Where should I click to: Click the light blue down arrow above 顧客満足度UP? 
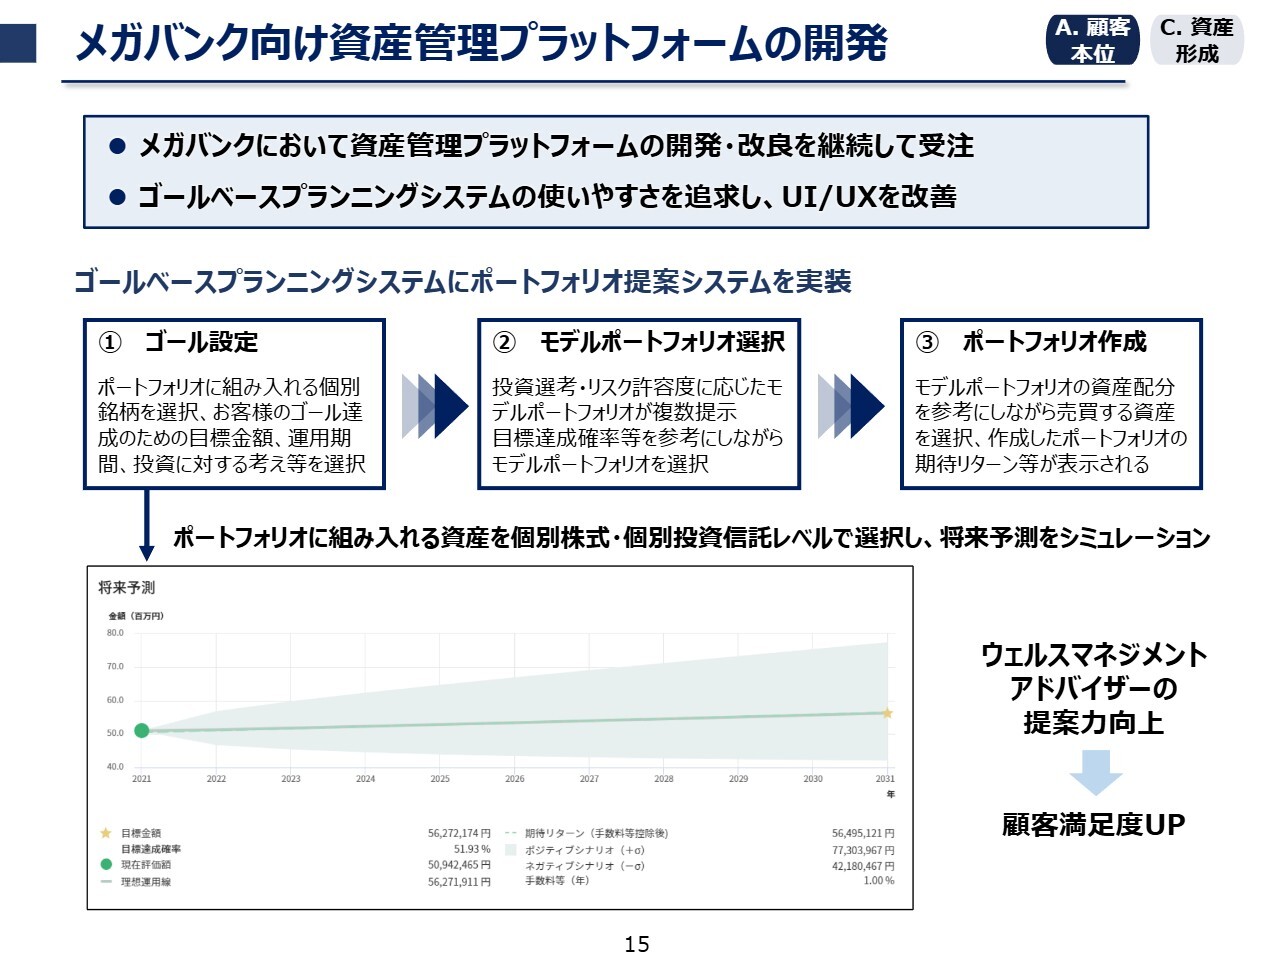pos(1095,771)
